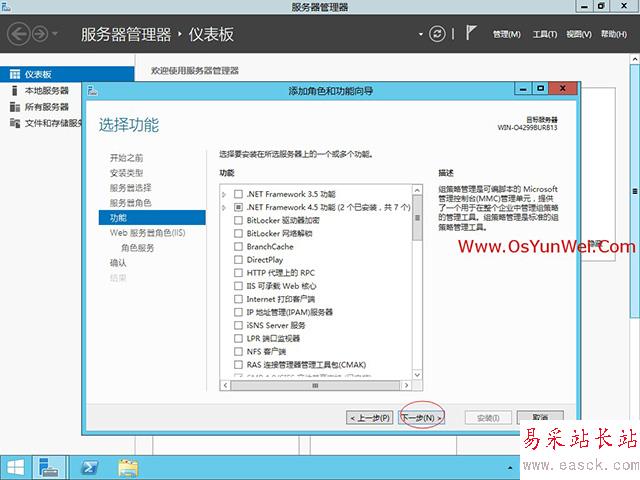This screenshot has width=640, height=480.
Task: Click features list scroll up arrow
Action: point(417,190)
